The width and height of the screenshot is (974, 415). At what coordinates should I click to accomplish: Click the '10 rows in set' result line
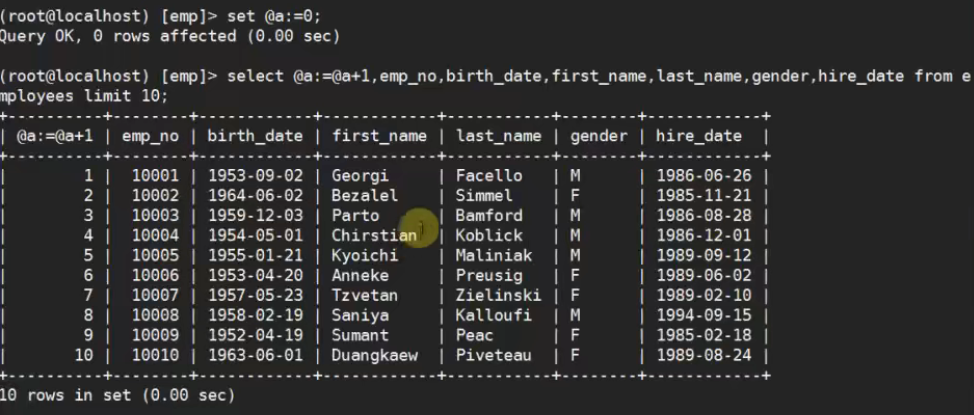click(x=118, y=395)
